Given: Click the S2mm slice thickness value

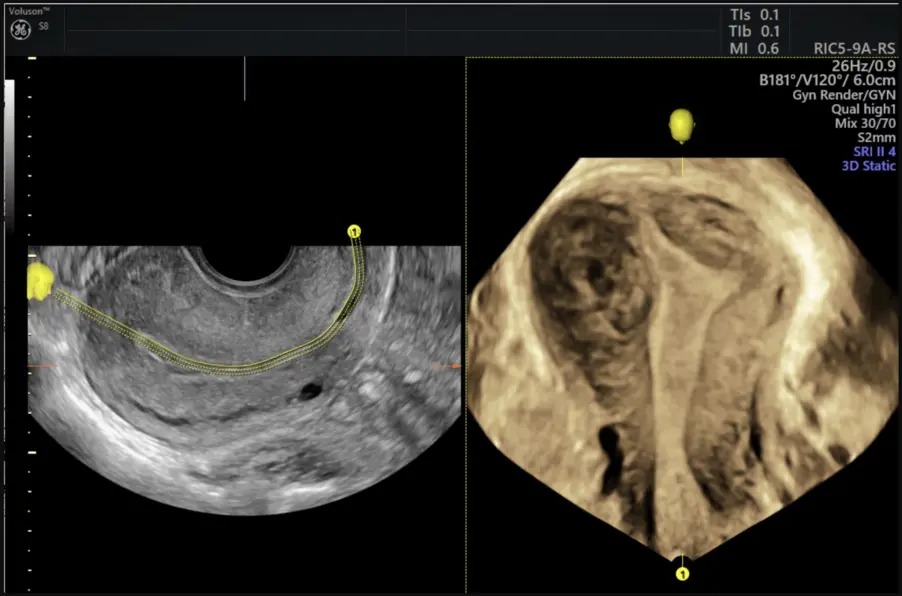Looking at the screenshot, I should [876, 137].
